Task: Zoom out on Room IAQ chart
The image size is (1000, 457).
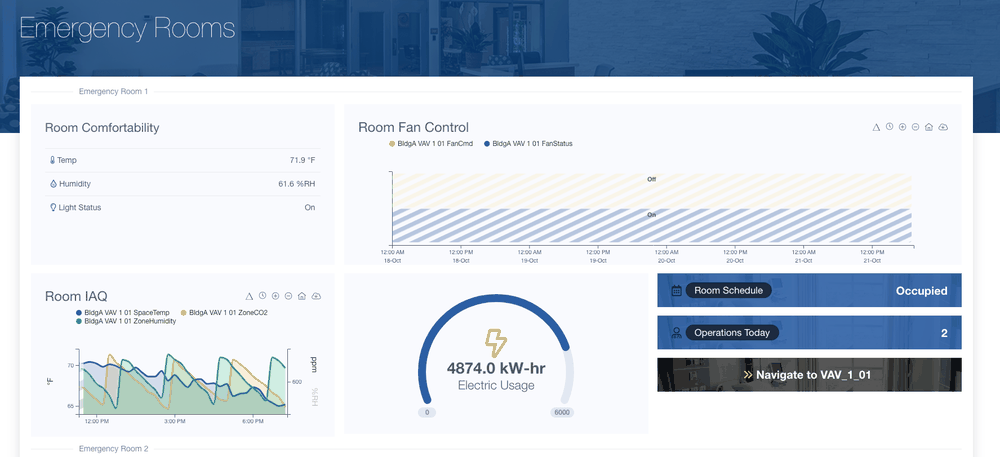Action: (288, 296)
